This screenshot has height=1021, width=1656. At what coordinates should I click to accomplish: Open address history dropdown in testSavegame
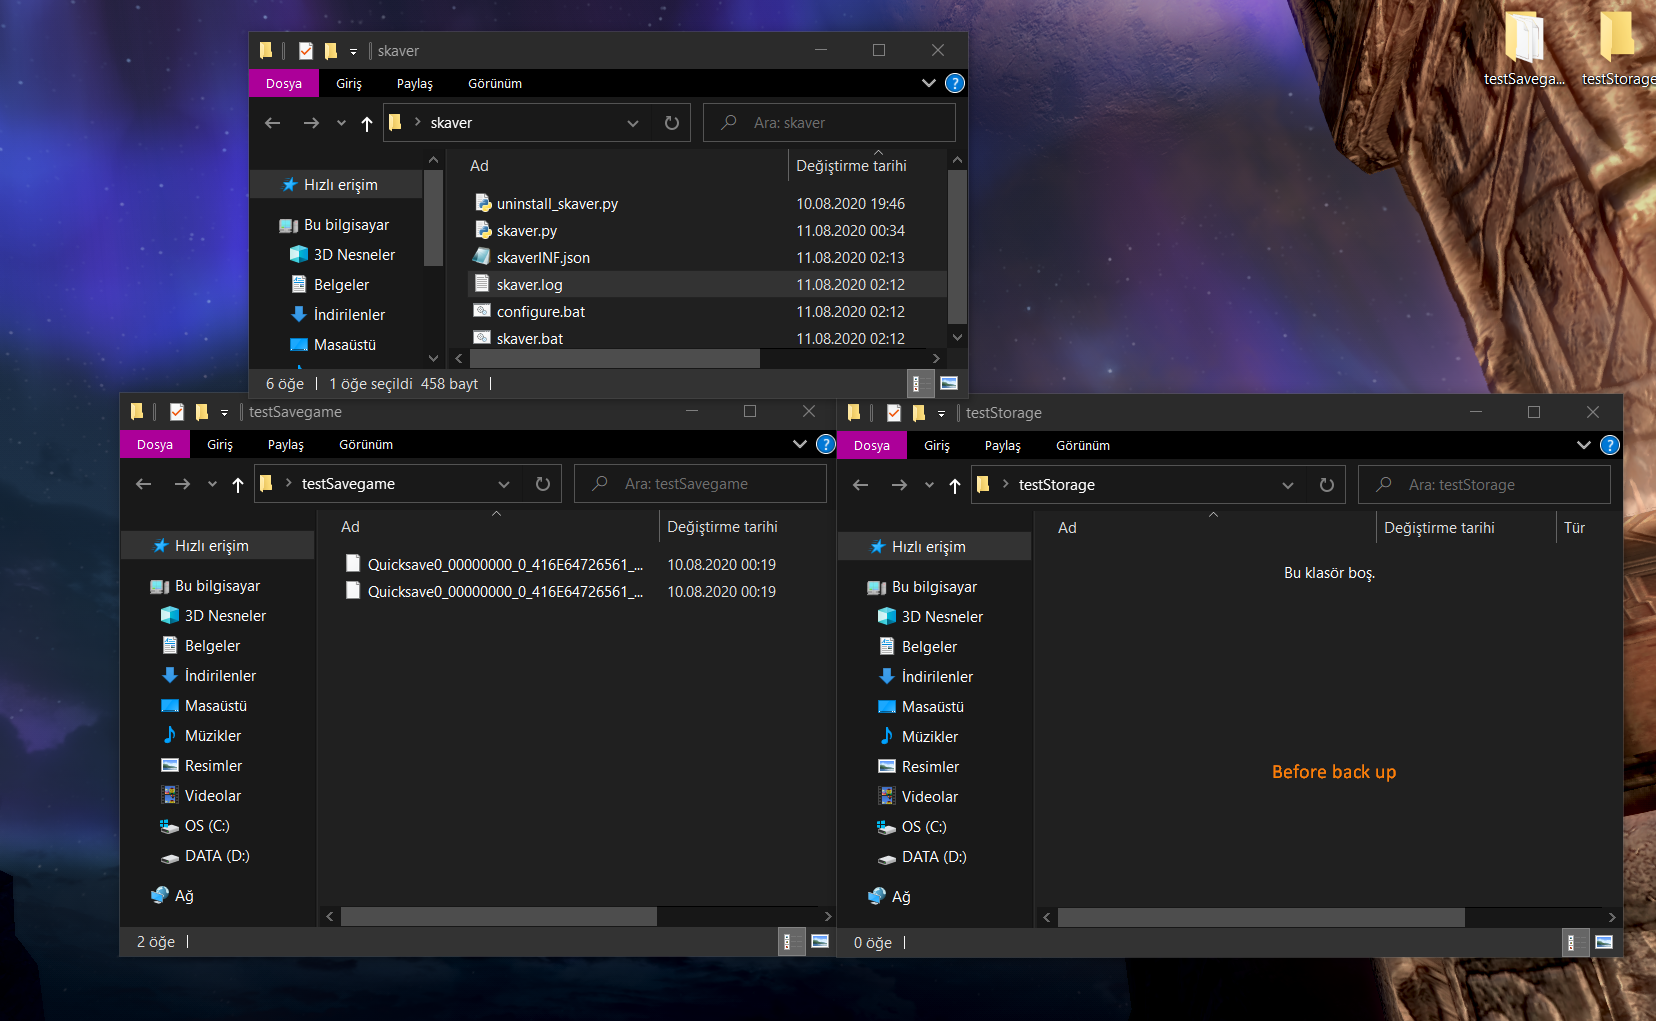click(504, 485)
